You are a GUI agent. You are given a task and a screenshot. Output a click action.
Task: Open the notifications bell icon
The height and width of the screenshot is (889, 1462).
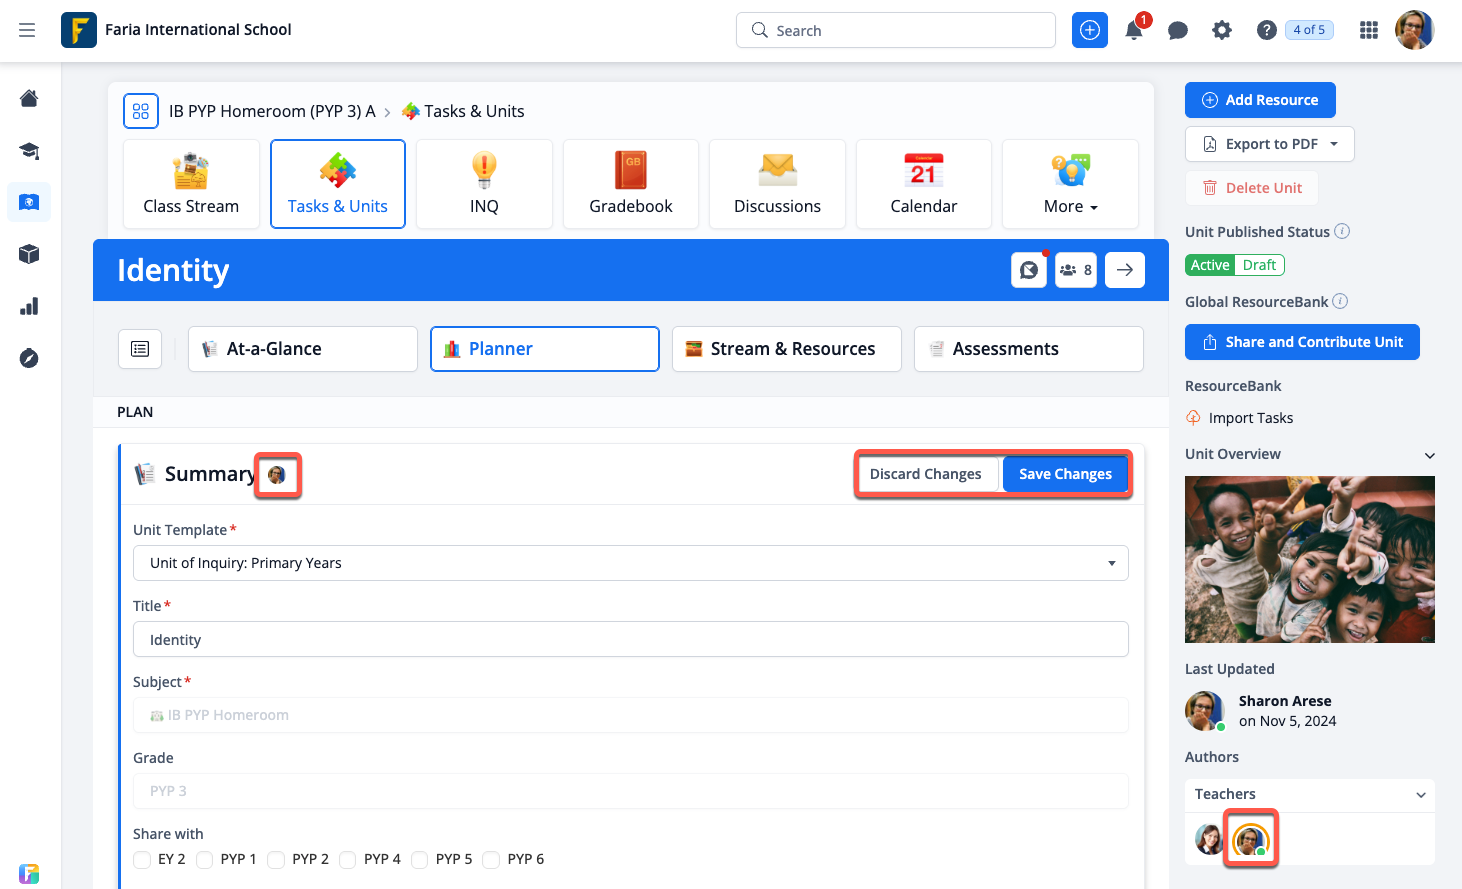point(1133,30)
